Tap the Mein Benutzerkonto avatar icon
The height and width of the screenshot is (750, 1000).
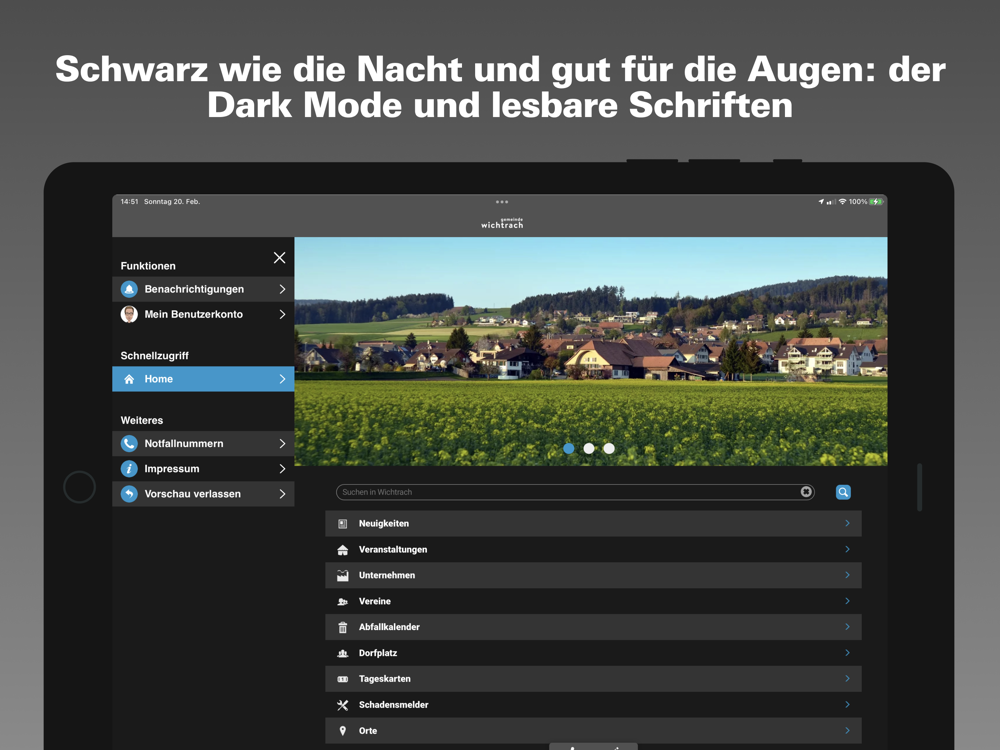pos(129,314)
